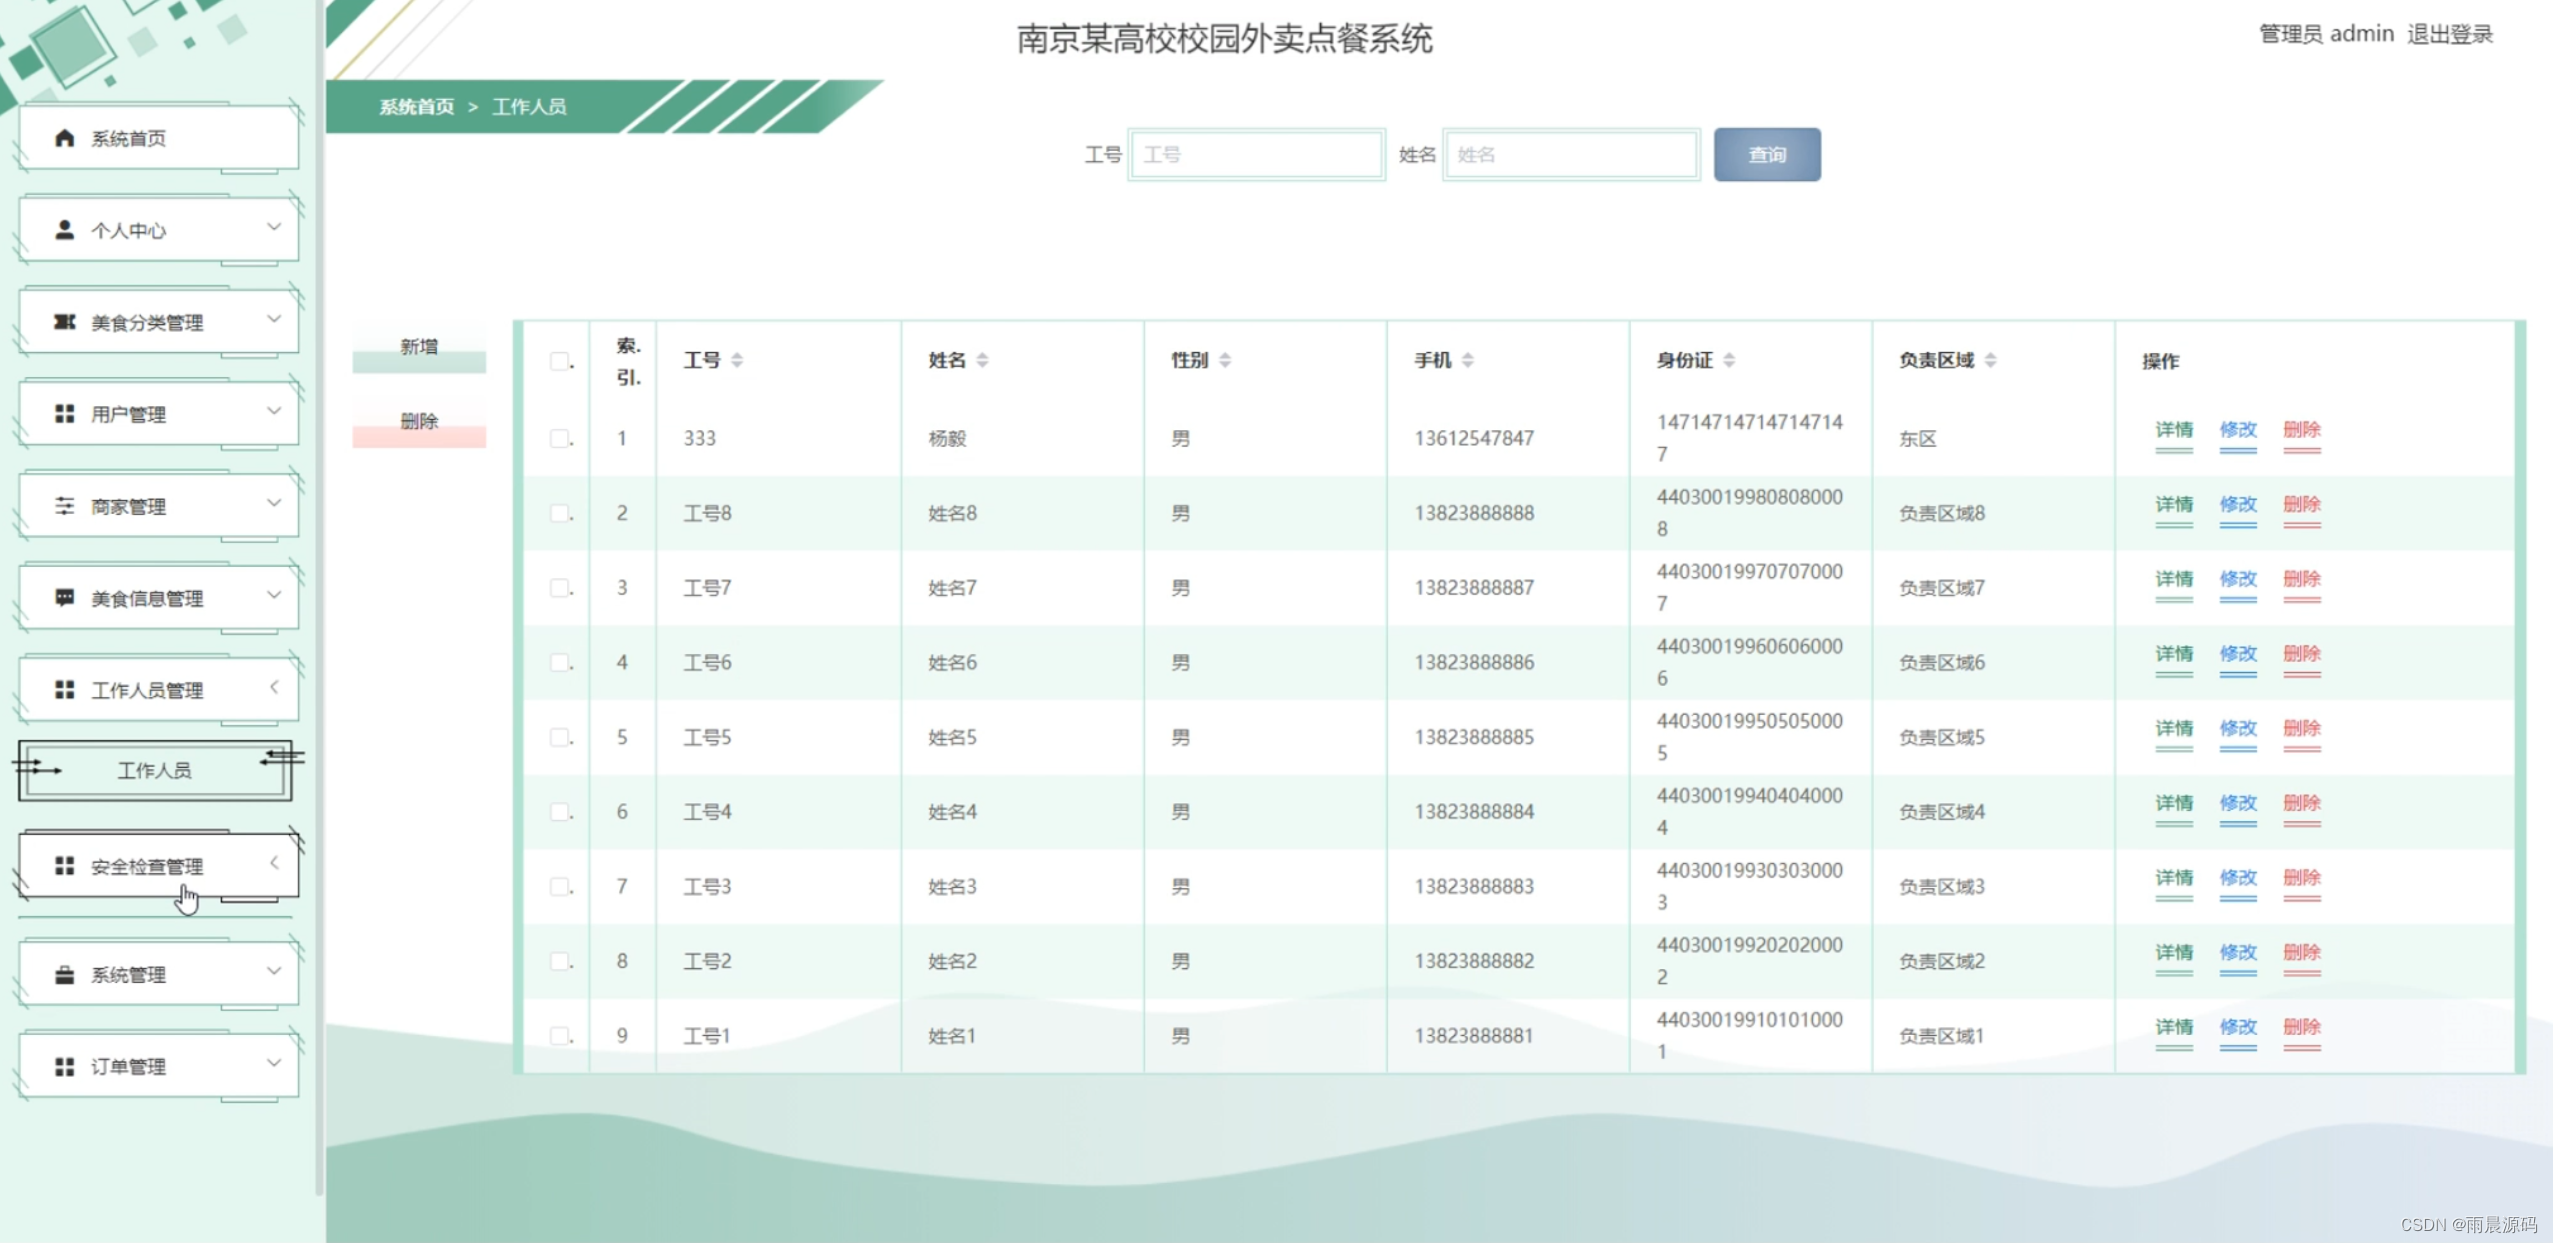Open 系统首页 in the sidebar
The width and height of the screenshot is (2553, 1243).
tap(159, 138)
